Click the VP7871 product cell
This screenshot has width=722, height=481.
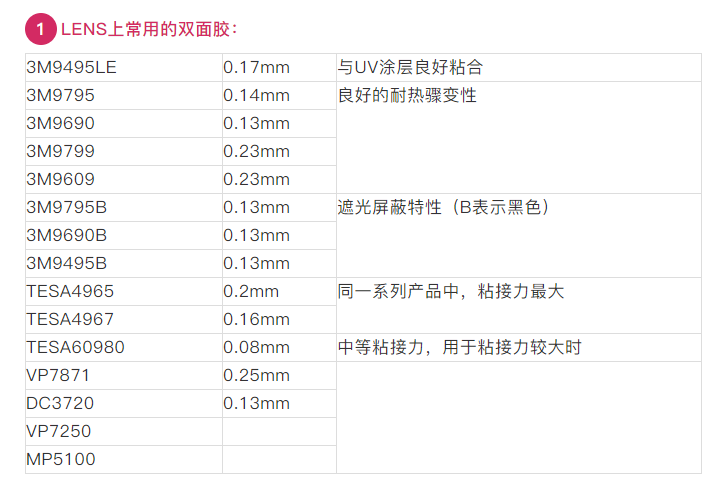124,376
